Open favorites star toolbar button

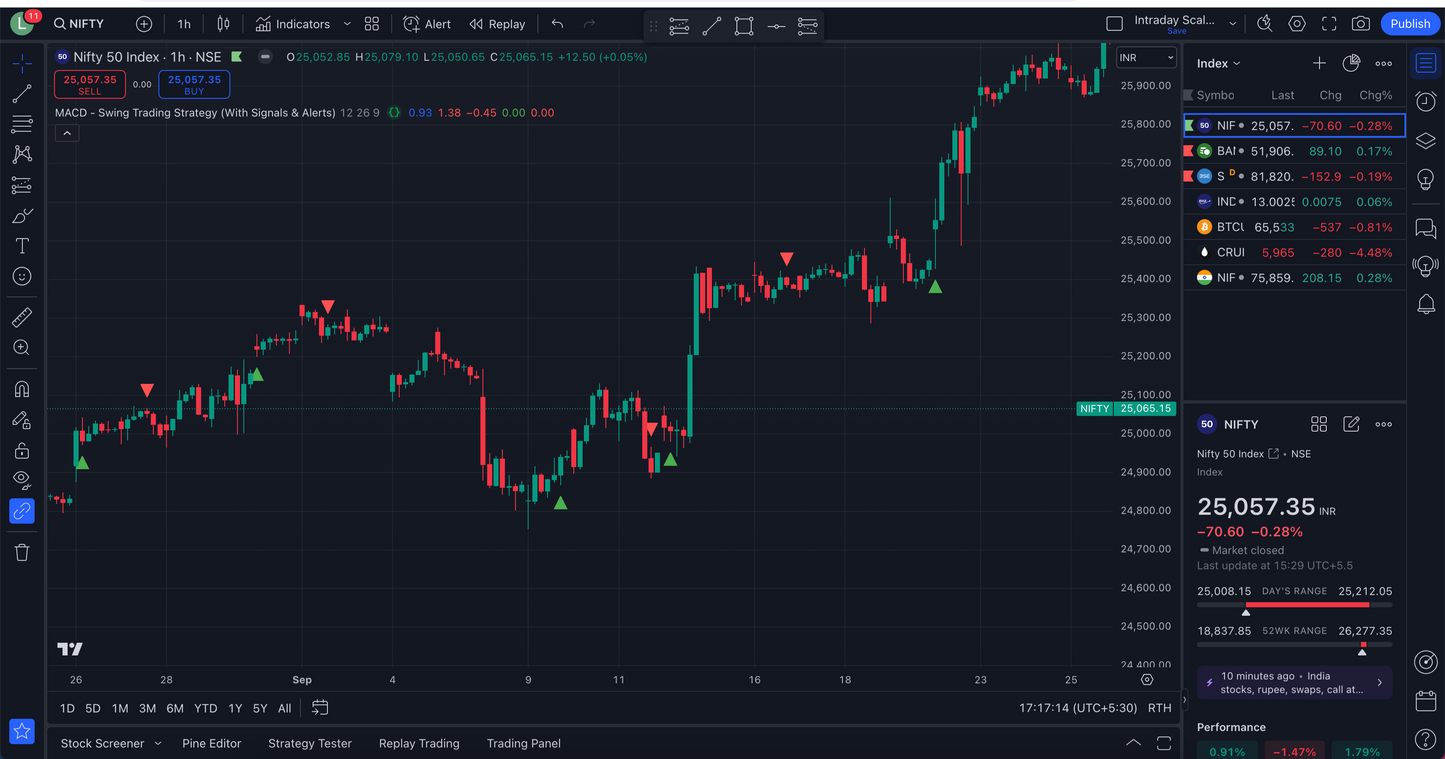tap(22, 731)
